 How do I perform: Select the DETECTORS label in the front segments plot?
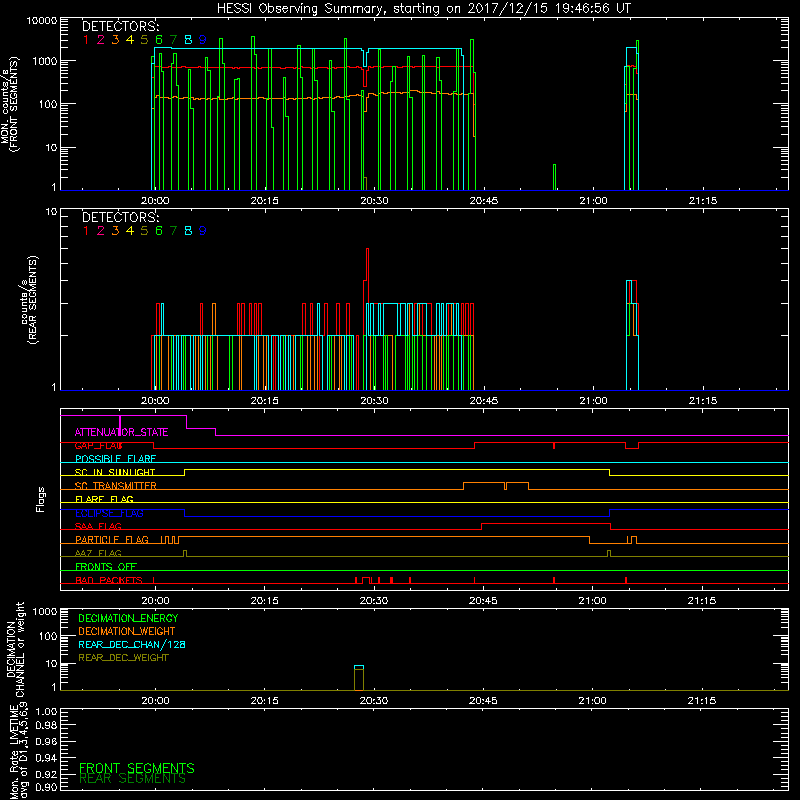(x=120, y=27)
